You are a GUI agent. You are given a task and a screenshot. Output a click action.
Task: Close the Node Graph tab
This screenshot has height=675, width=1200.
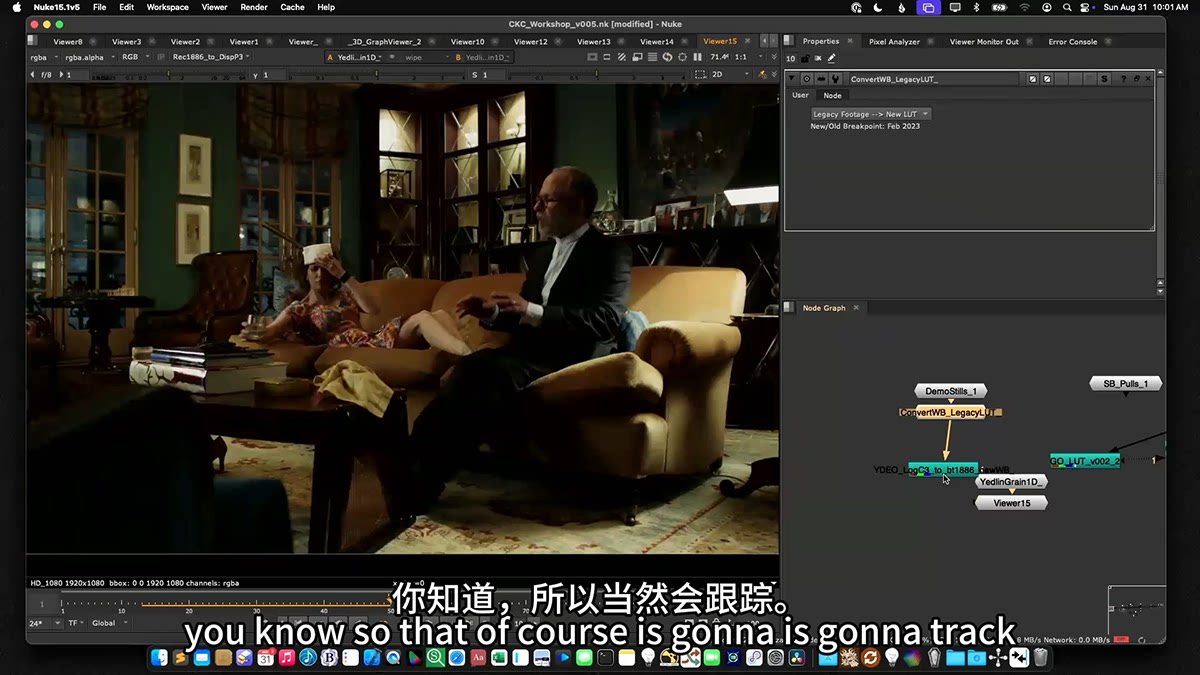856,308
